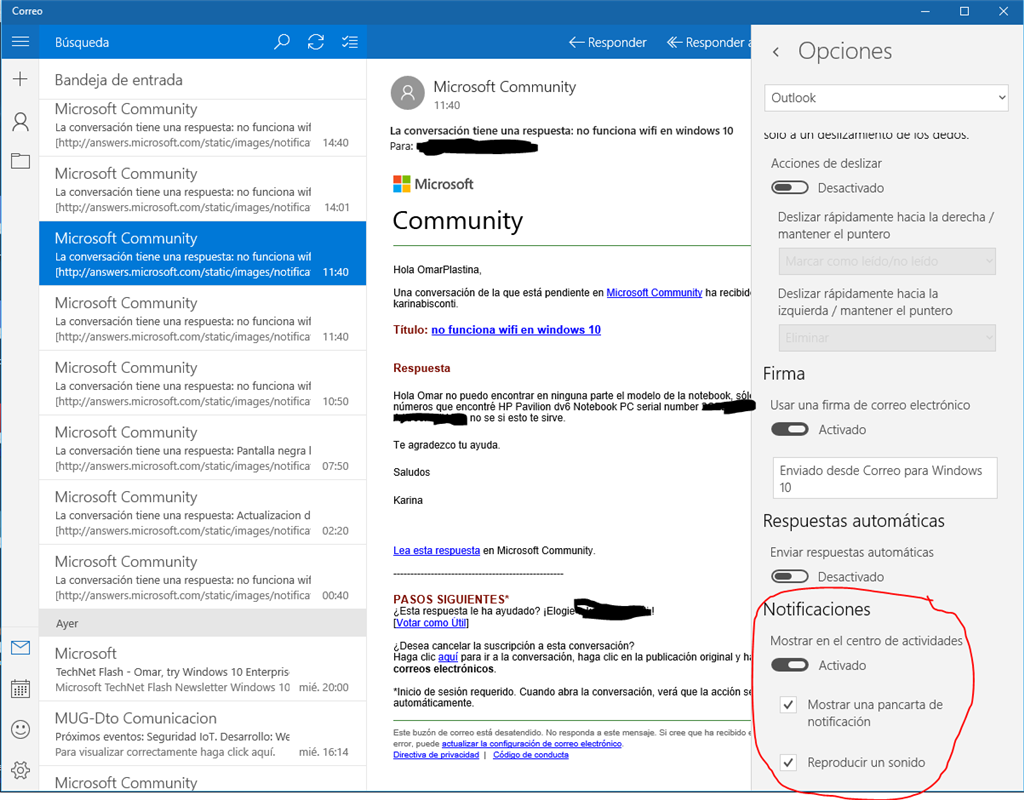Image resolution: width=1024 pixels, height=800 pixels.
Task: Open Código de conducta link
Action: (531, 755)
